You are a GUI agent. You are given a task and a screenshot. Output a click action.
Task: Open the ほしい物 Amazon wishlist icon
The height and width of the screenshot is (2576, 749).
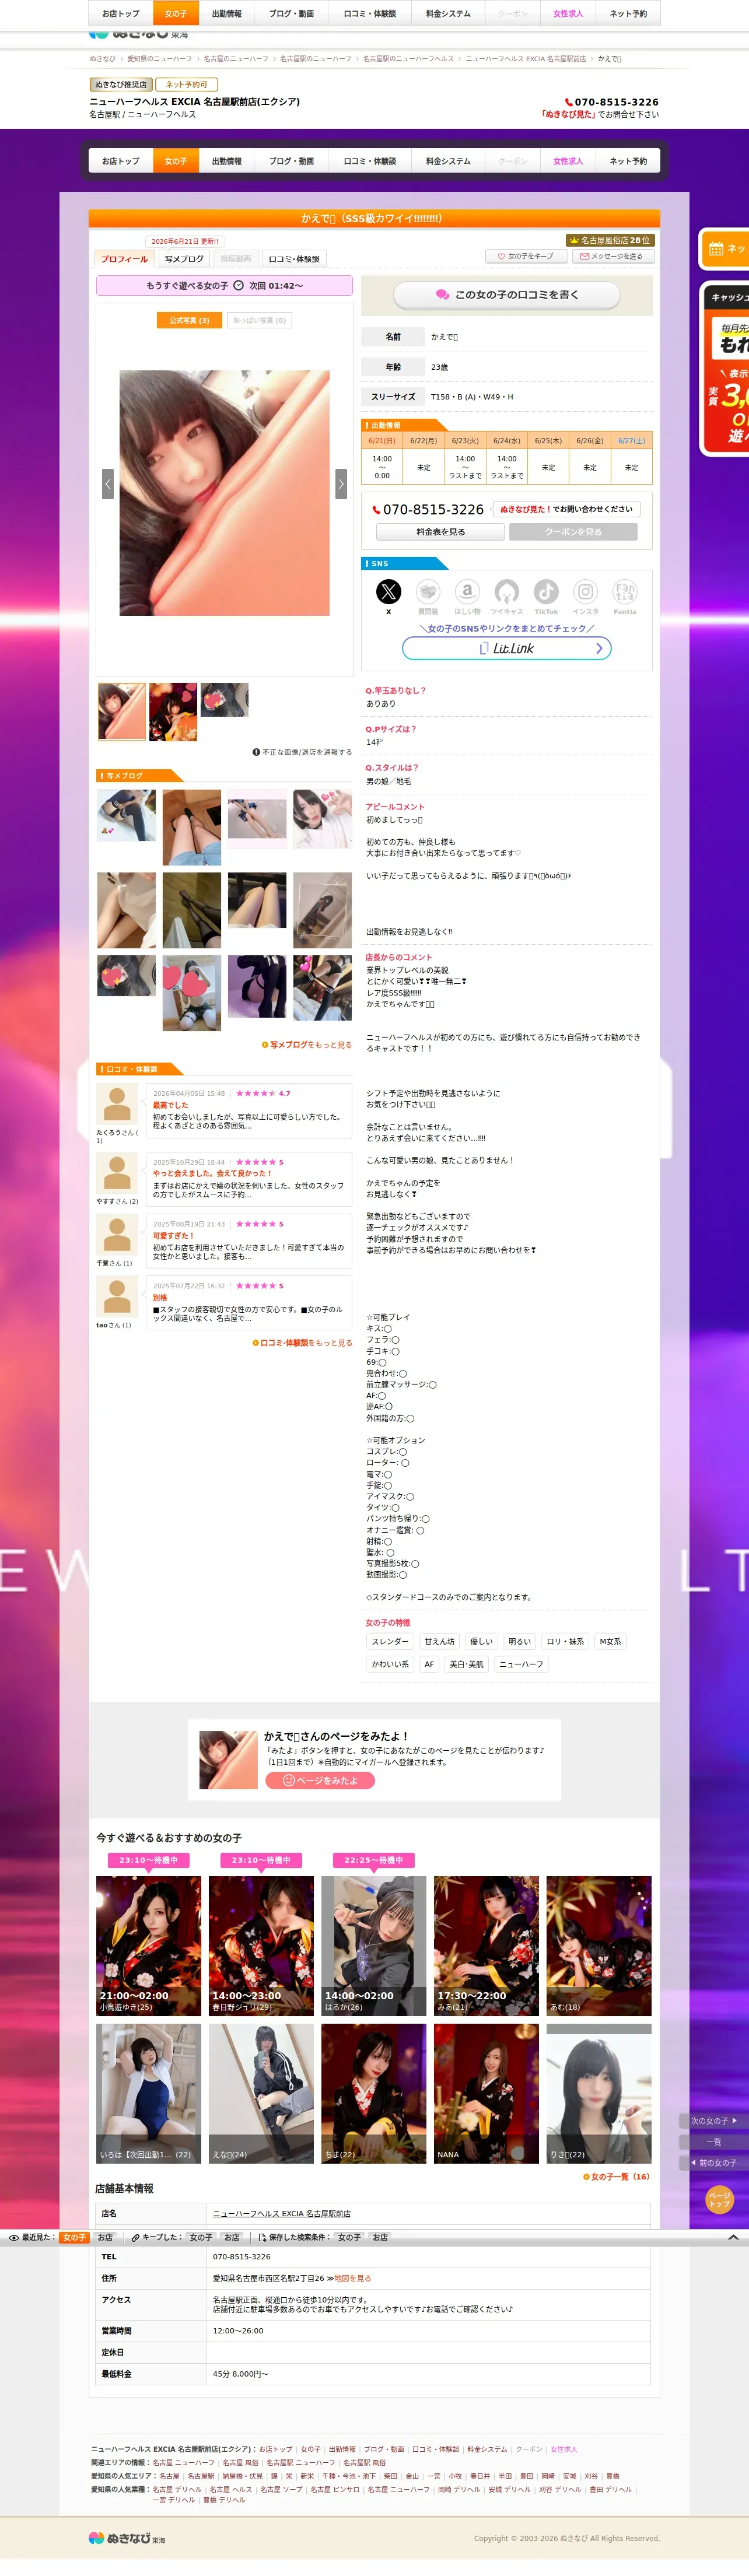467,591
